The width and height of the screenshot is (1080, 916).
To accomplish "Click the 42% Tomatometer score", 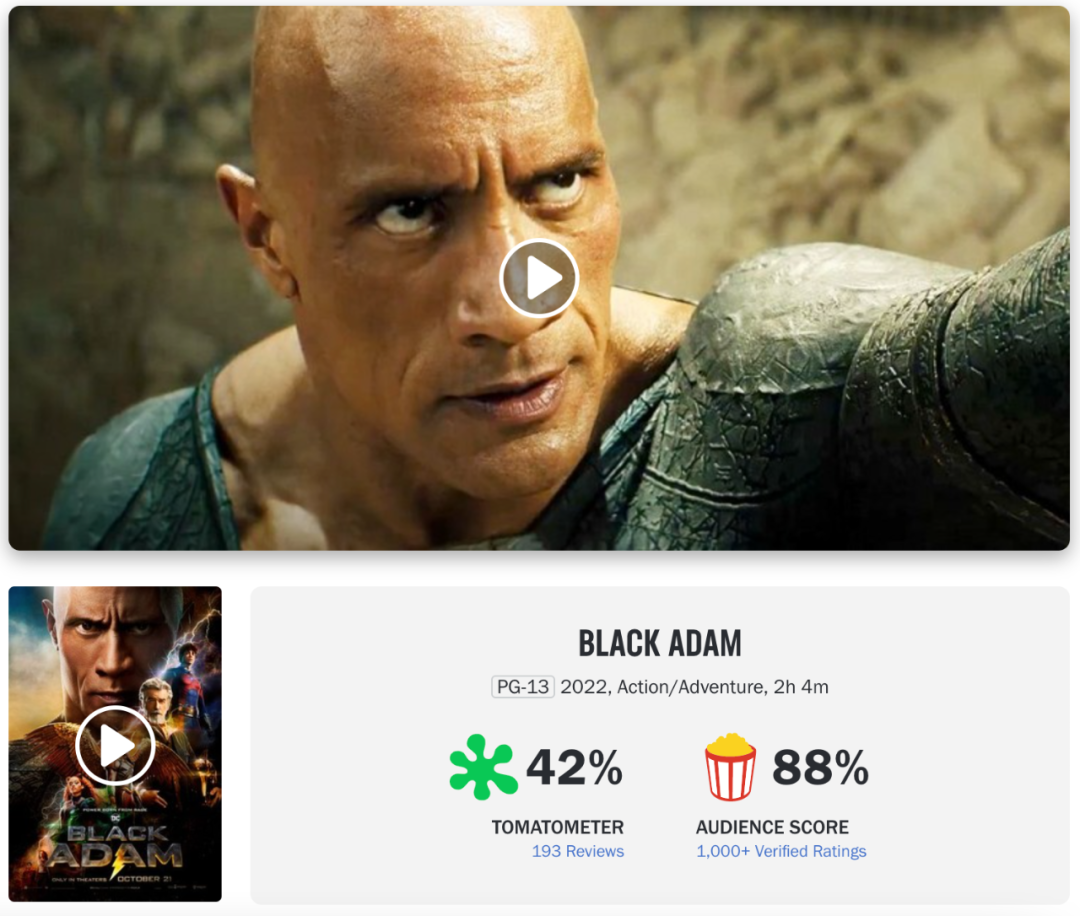I will click(574, 767).
